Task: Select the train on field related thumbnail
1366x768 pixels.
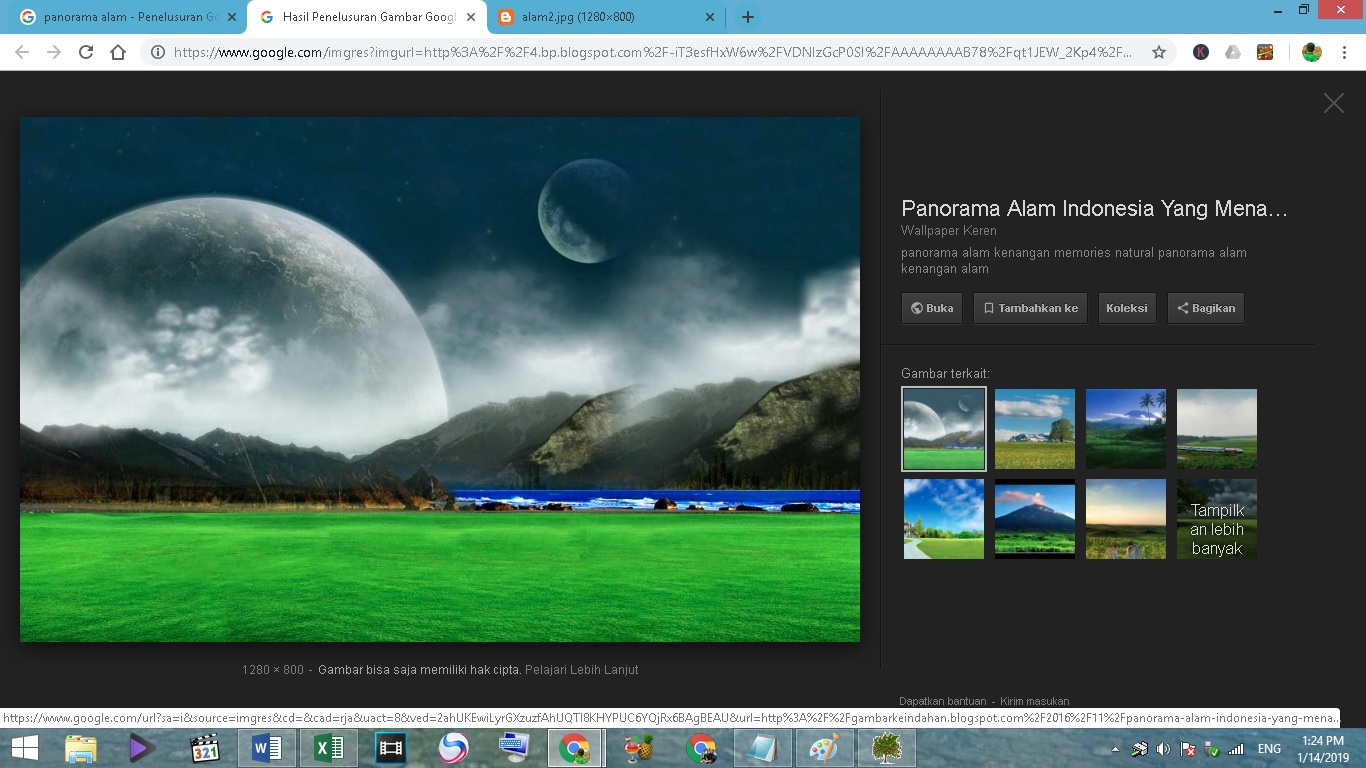Action: pyautogui.click(x=1217, y=429)
